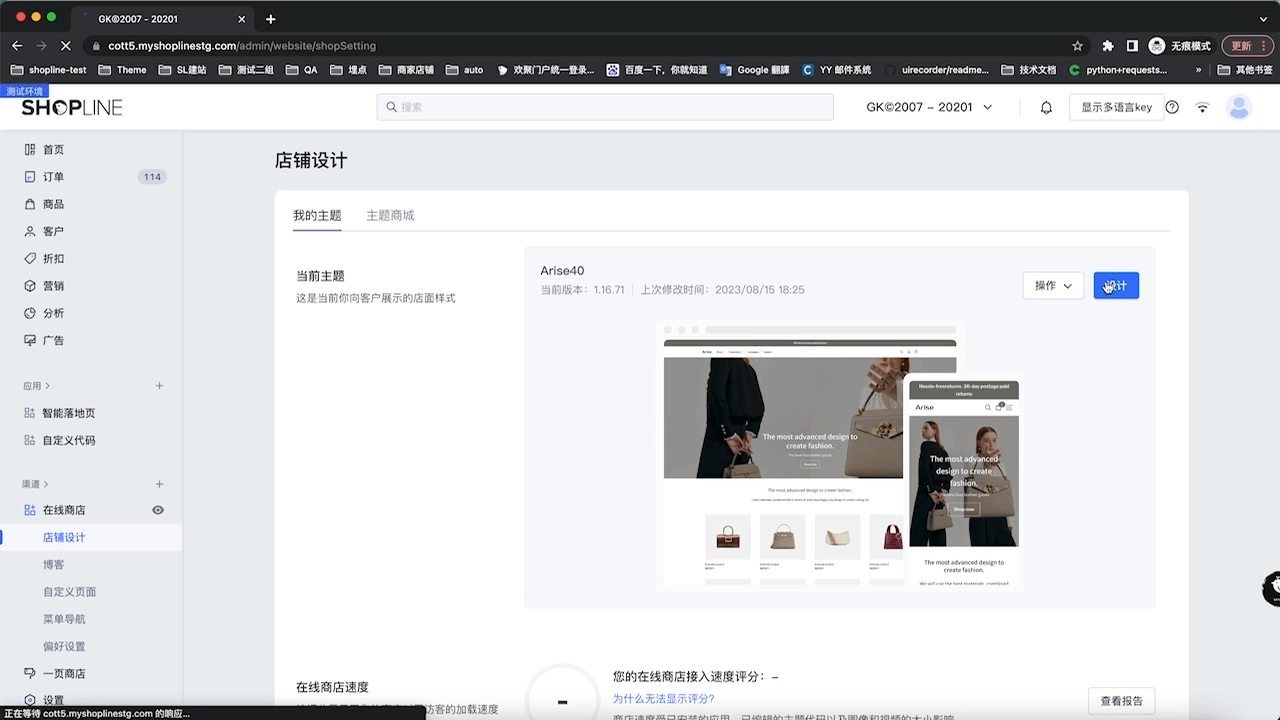Click the 查看报告 button
Image resolution: width=1280 pixels, height=720 pixels.
pyautogui.click(x=1122, y=700)
